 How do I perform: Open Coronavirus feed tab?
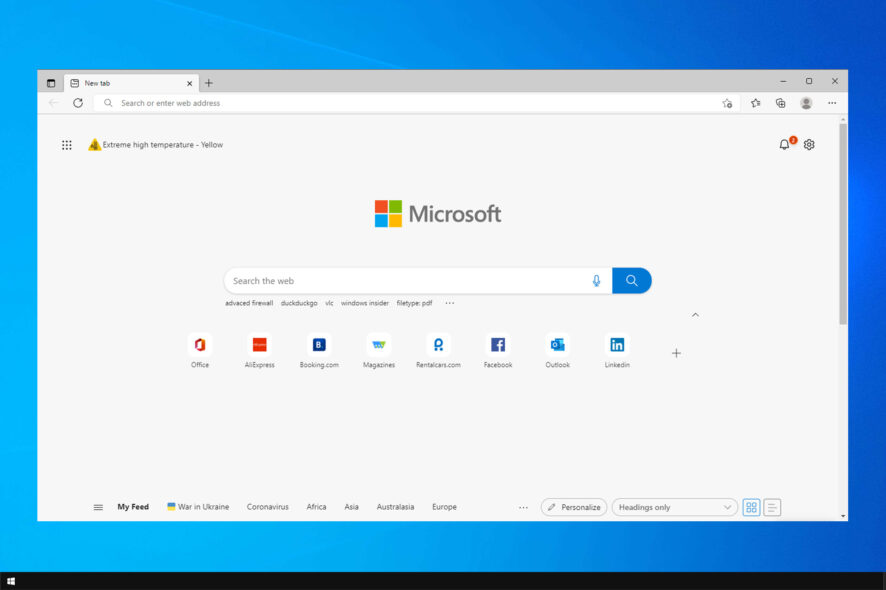(x=268, y=507)
